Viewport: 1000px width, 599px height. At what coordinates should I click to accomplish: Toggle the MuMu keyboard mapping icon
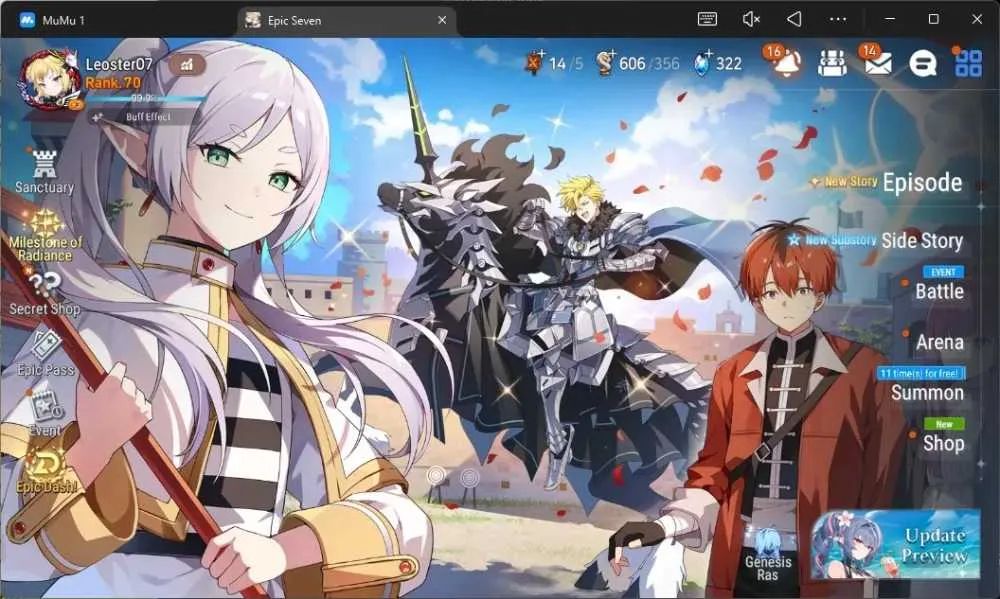pyautogui.click(x=707, y=20)
